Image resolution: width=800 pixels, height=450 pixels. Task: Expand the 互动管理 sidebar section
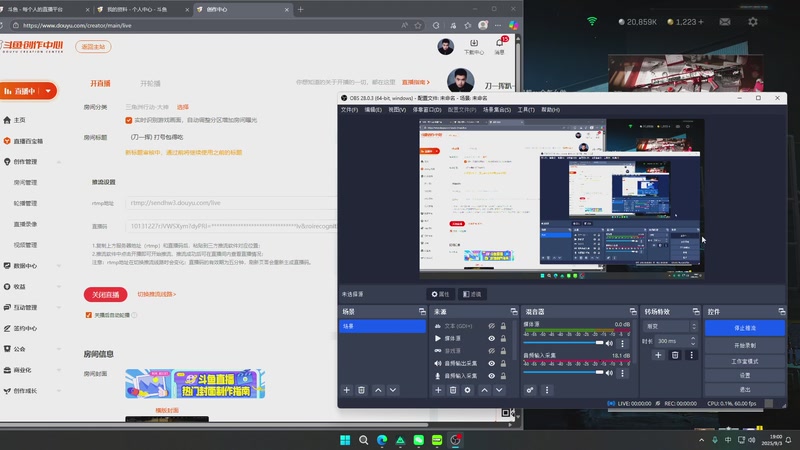(x=59, y=308)
